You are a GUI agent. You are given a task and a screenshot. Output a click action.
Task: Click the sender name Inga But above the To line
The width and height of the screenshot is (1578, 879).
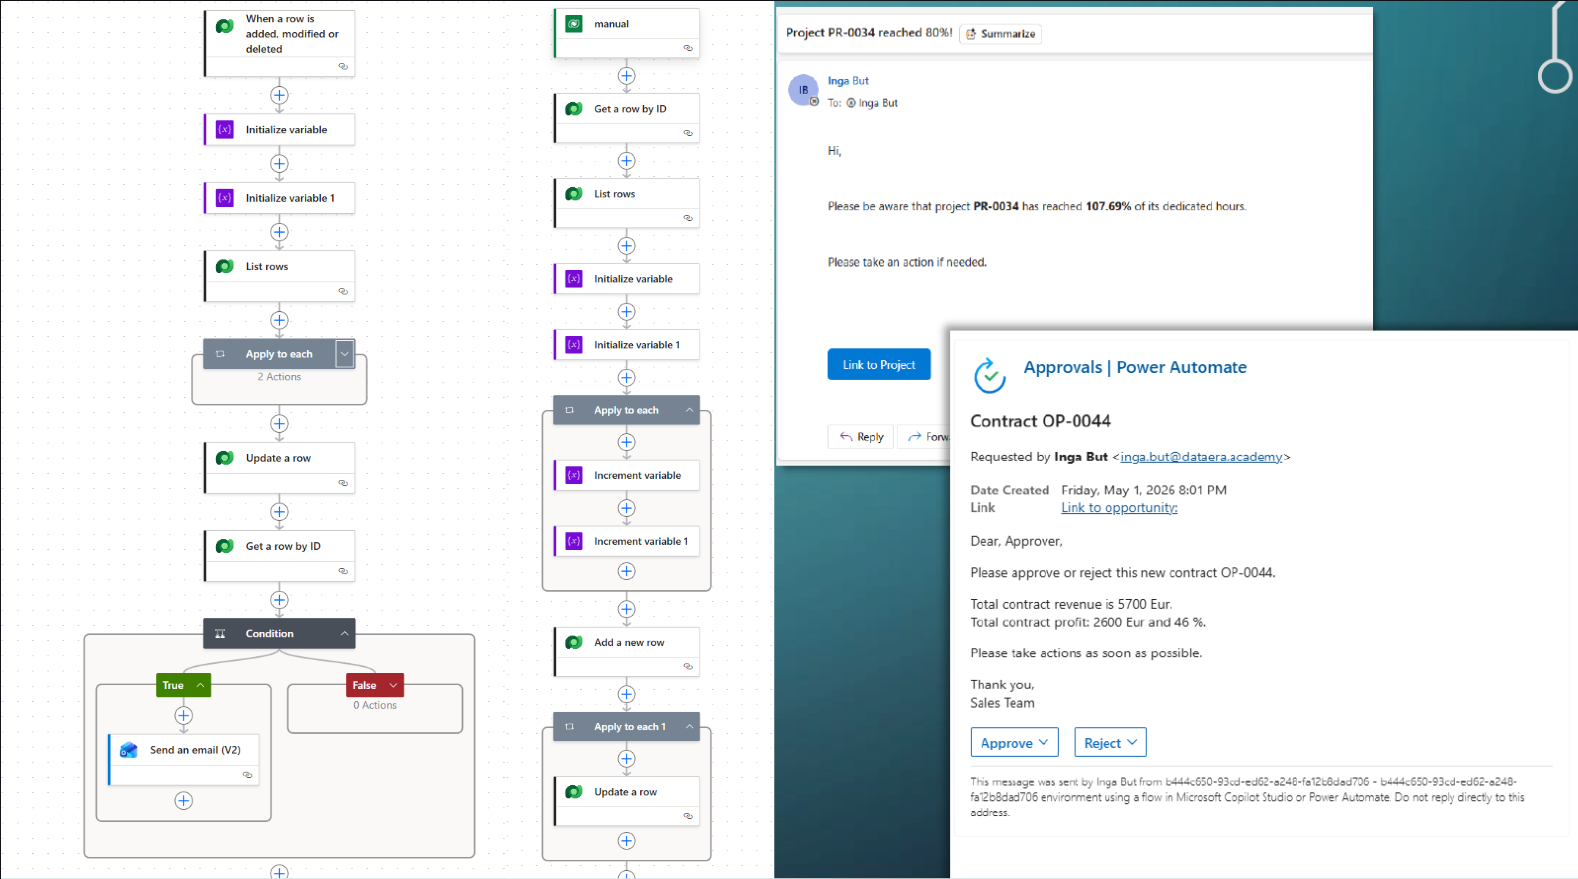coord(848,81)
